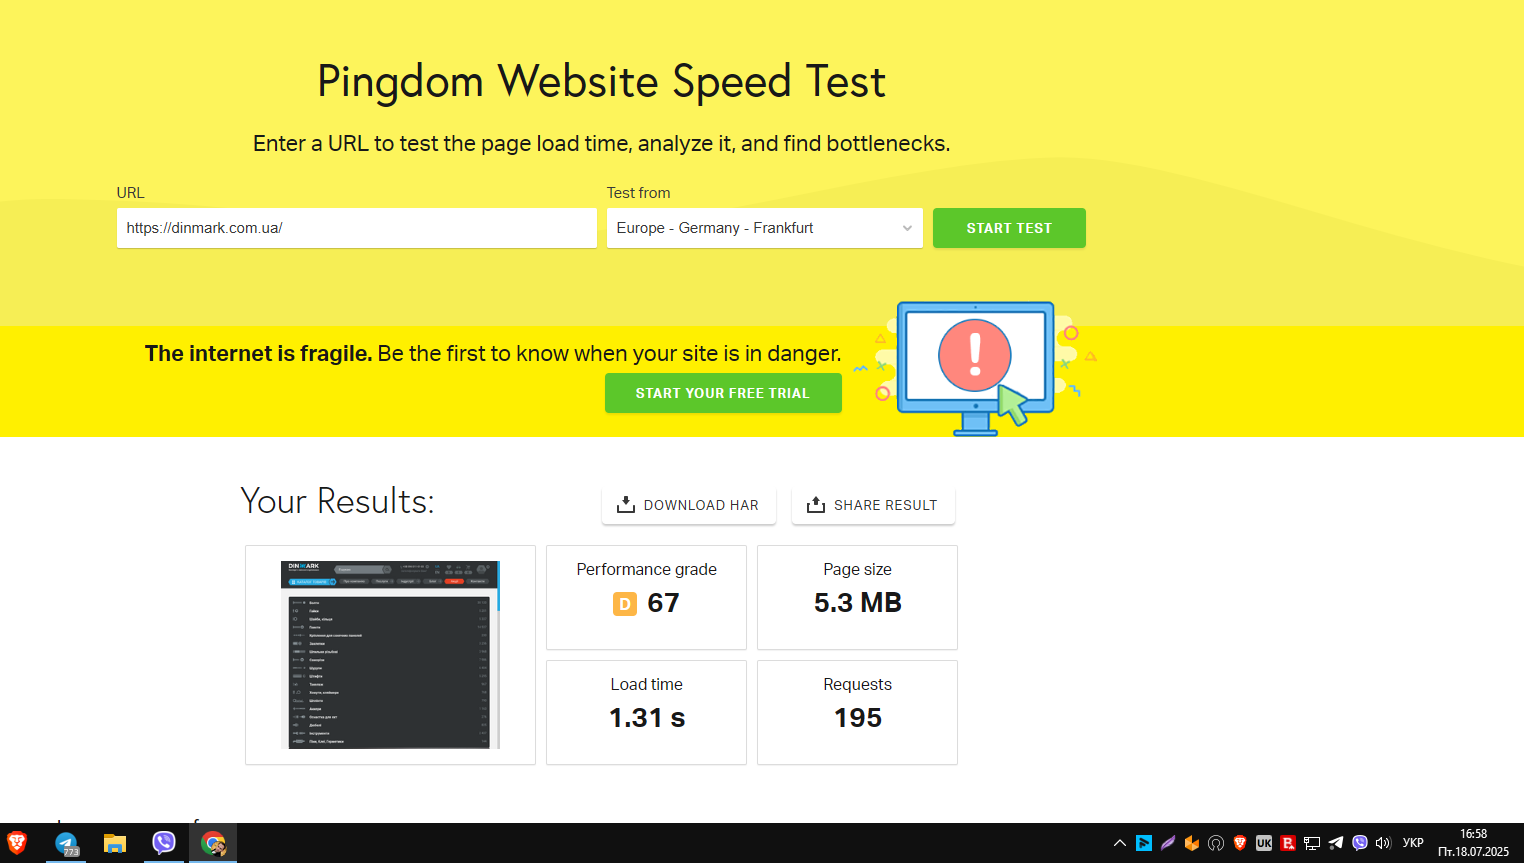The image size is (1524, 863).
Task: Switch to Chrome in the taskbar
Action: coord(213,843)
